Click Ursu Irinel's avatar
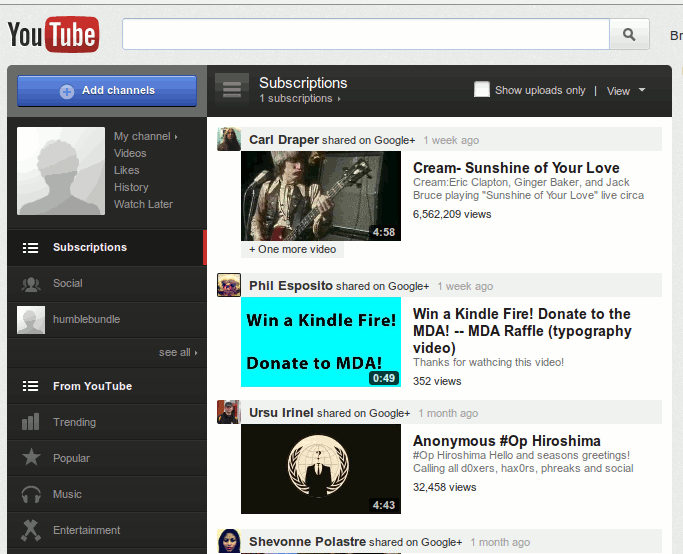This screenshot has width=683, height=554. pyautogui.click(x=229, y=412)
